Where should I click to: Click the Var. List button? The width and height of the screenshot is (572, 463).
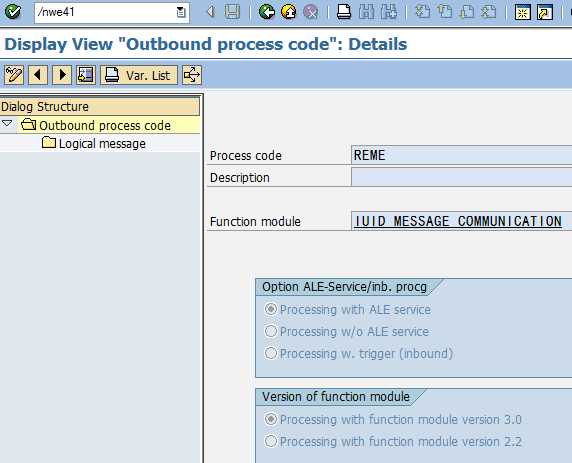(139, 75)
